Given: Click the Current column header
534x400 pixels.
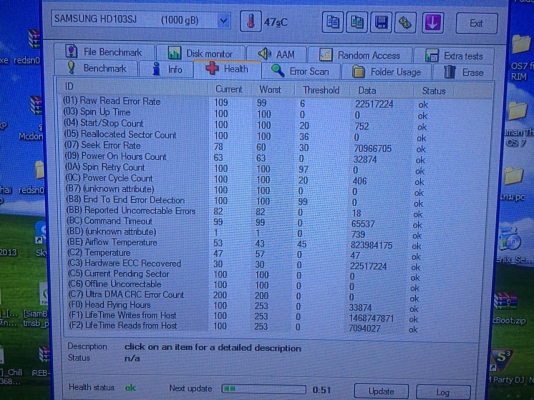Looking at the screenshot, I should coord(229,90).
